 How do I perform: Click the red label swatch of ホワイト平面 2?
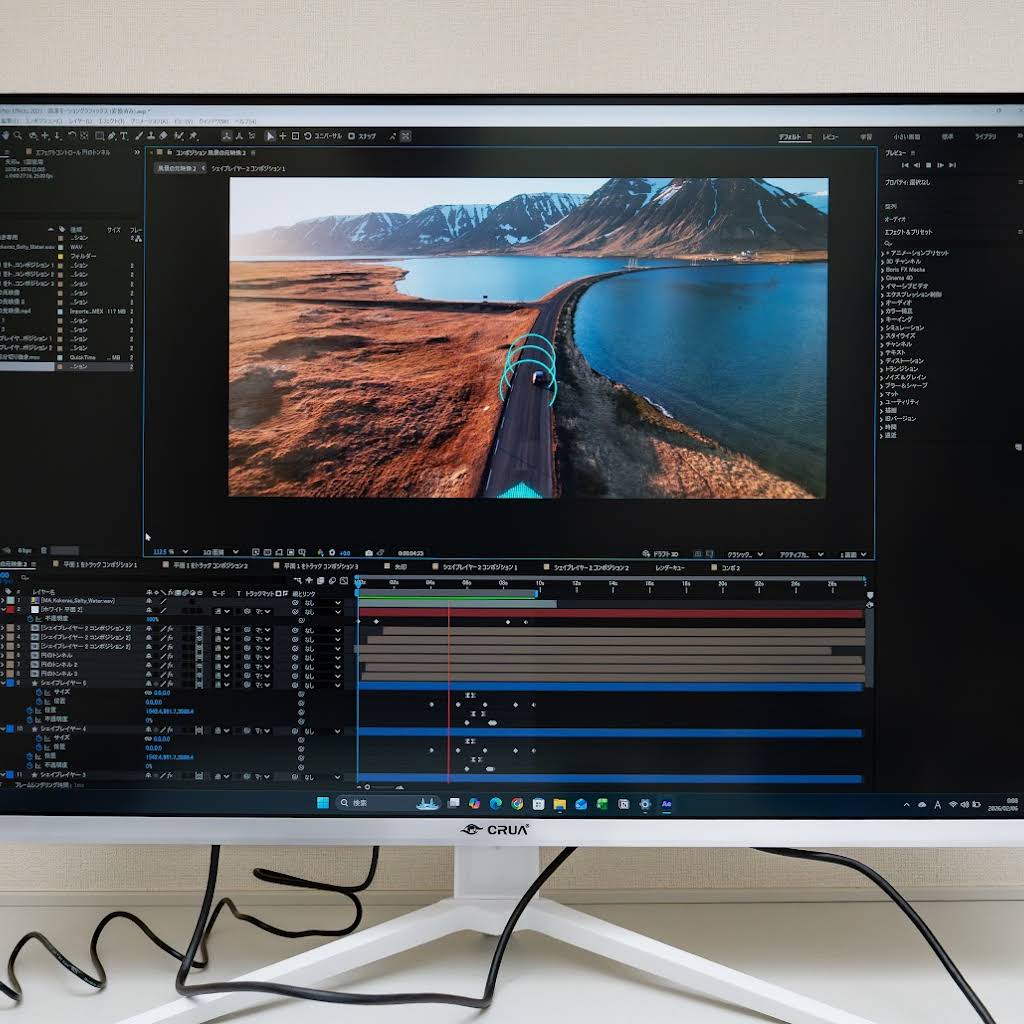pyautogui.click(x=10, y=609)
